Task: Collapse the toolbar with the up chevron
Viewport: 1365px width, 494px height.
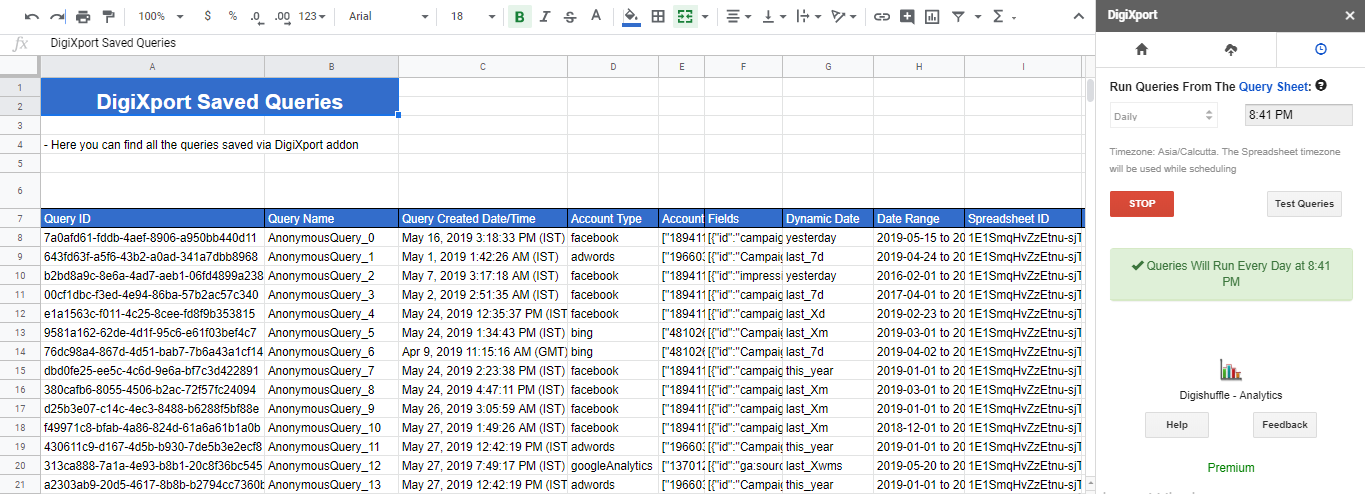Action: [x=1079, y=17]
